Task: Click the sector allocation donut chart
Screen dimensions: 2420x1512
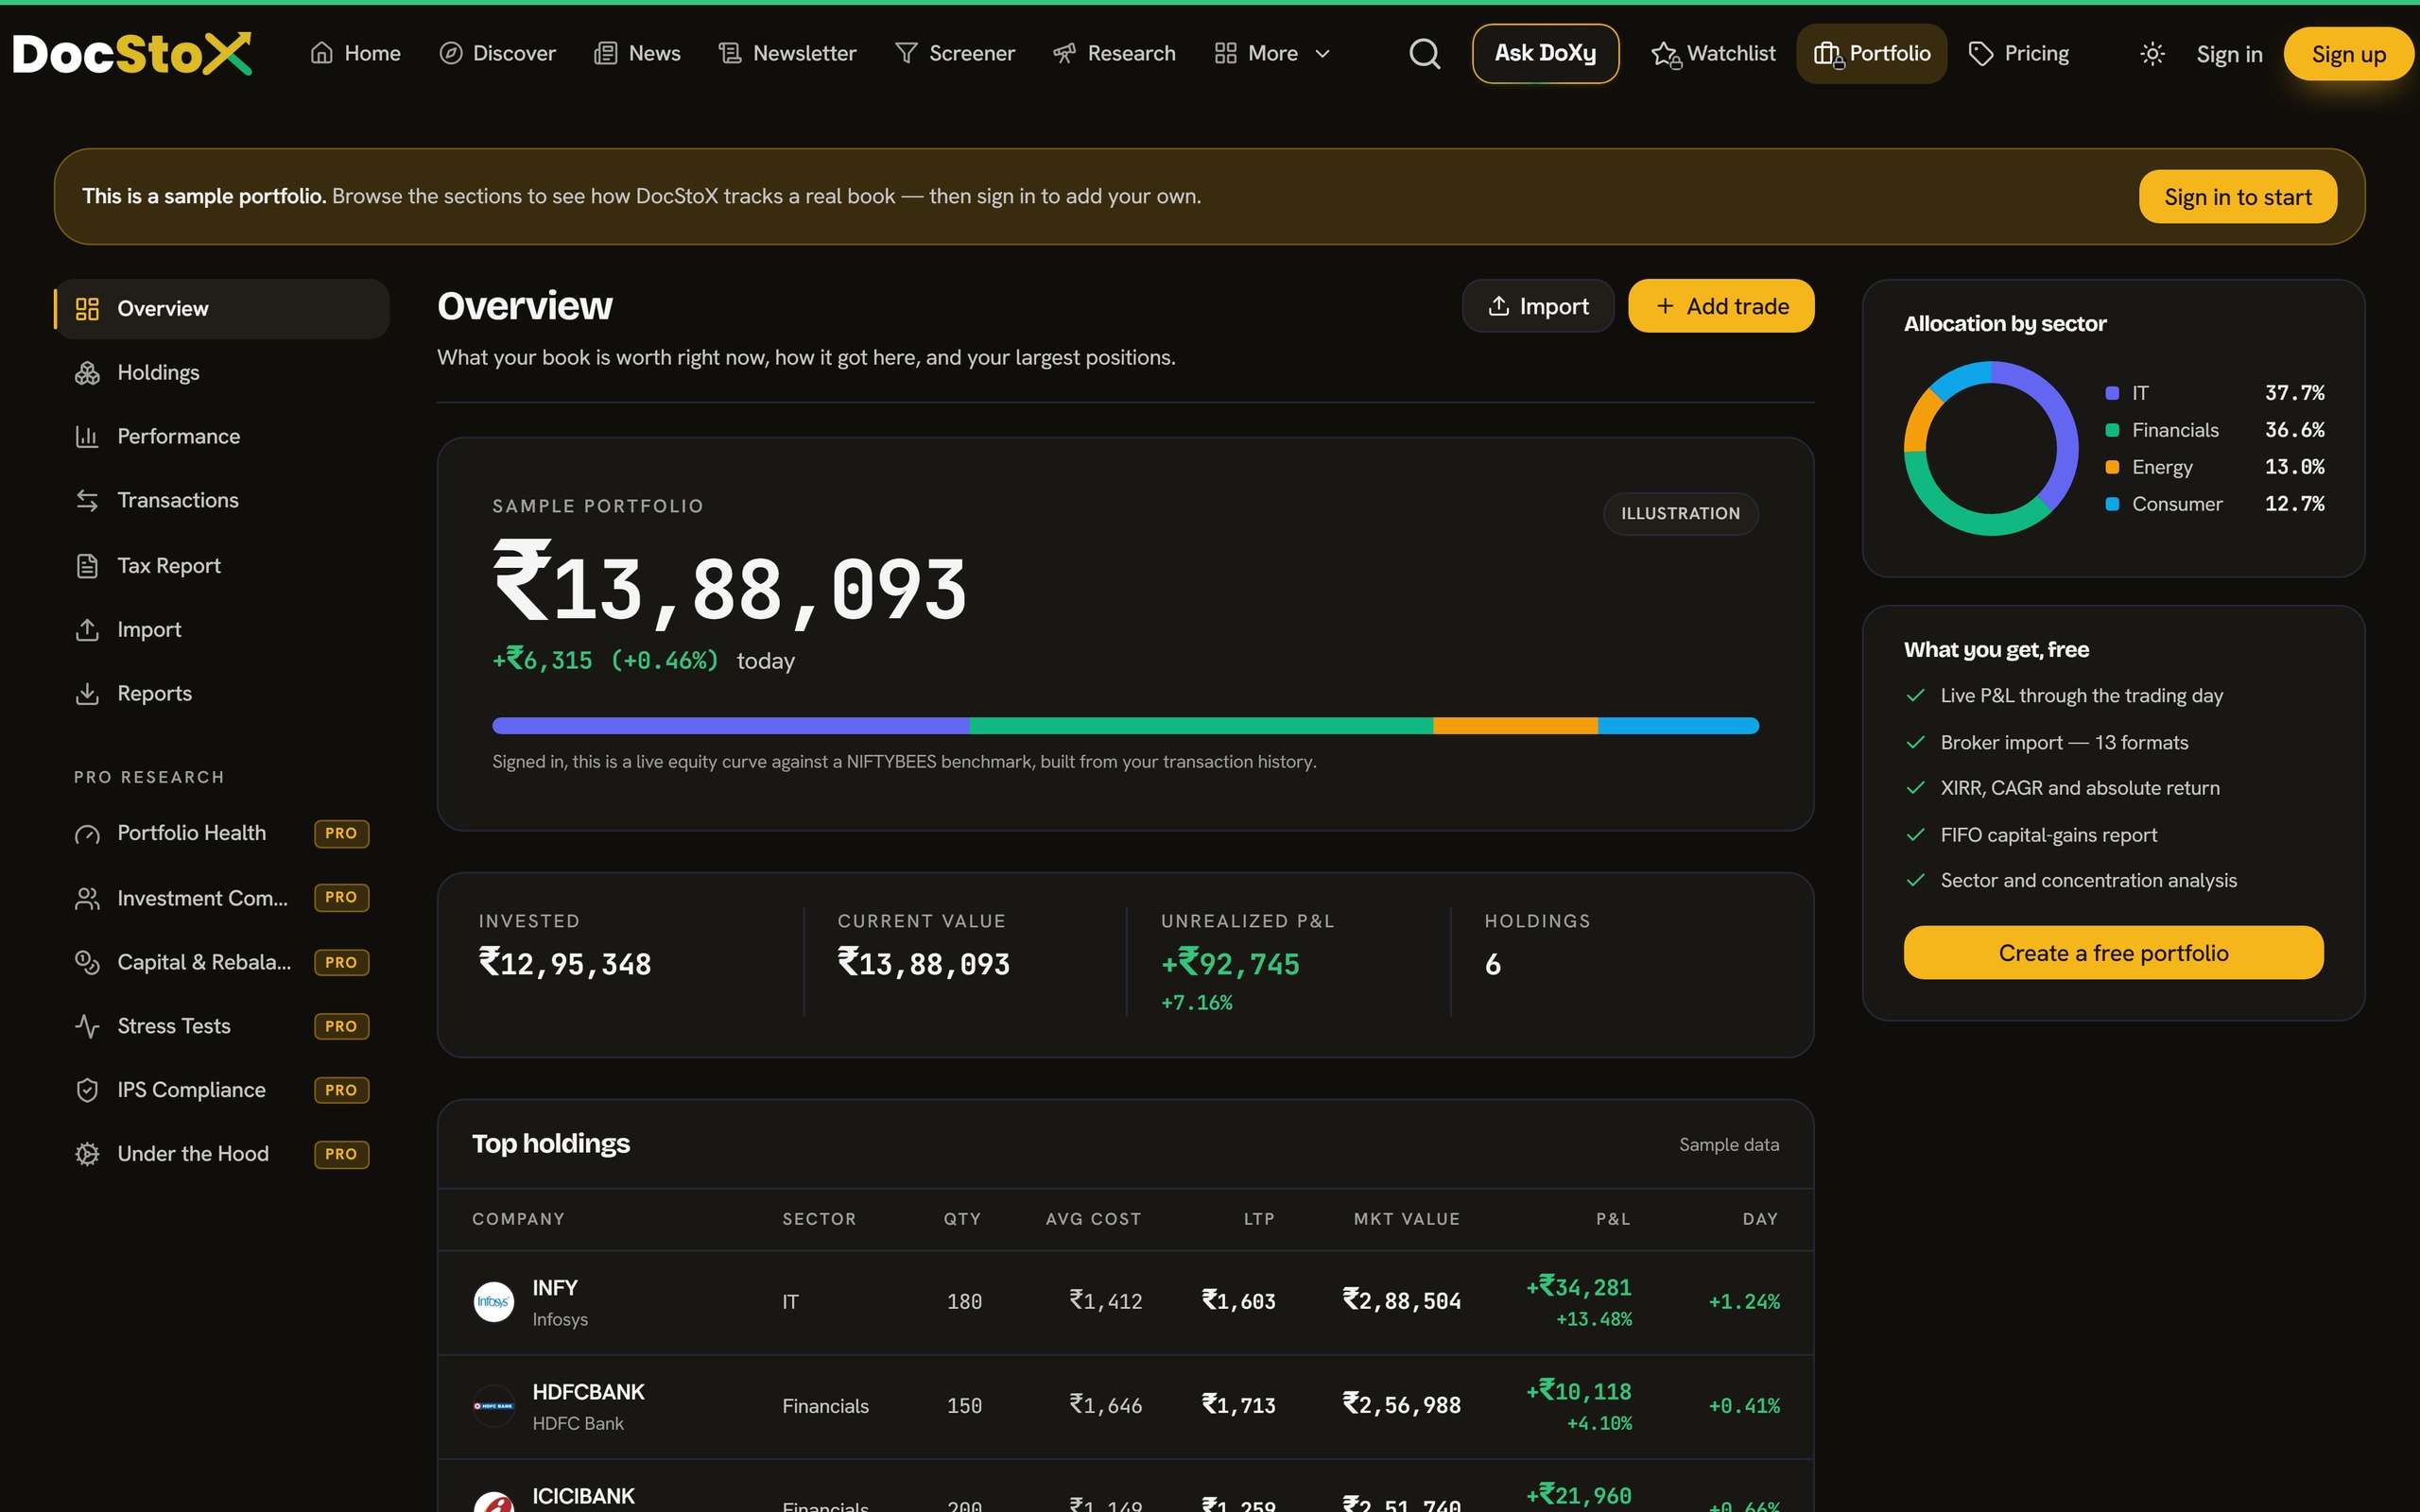Action: 1991,449
